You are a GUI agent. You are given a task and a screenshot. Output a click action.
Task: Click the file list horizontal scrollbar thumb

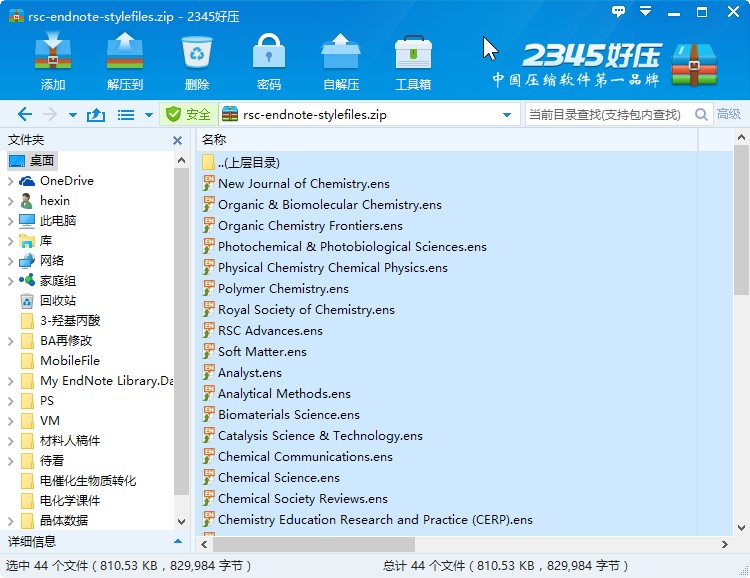(x=314, y=545)
